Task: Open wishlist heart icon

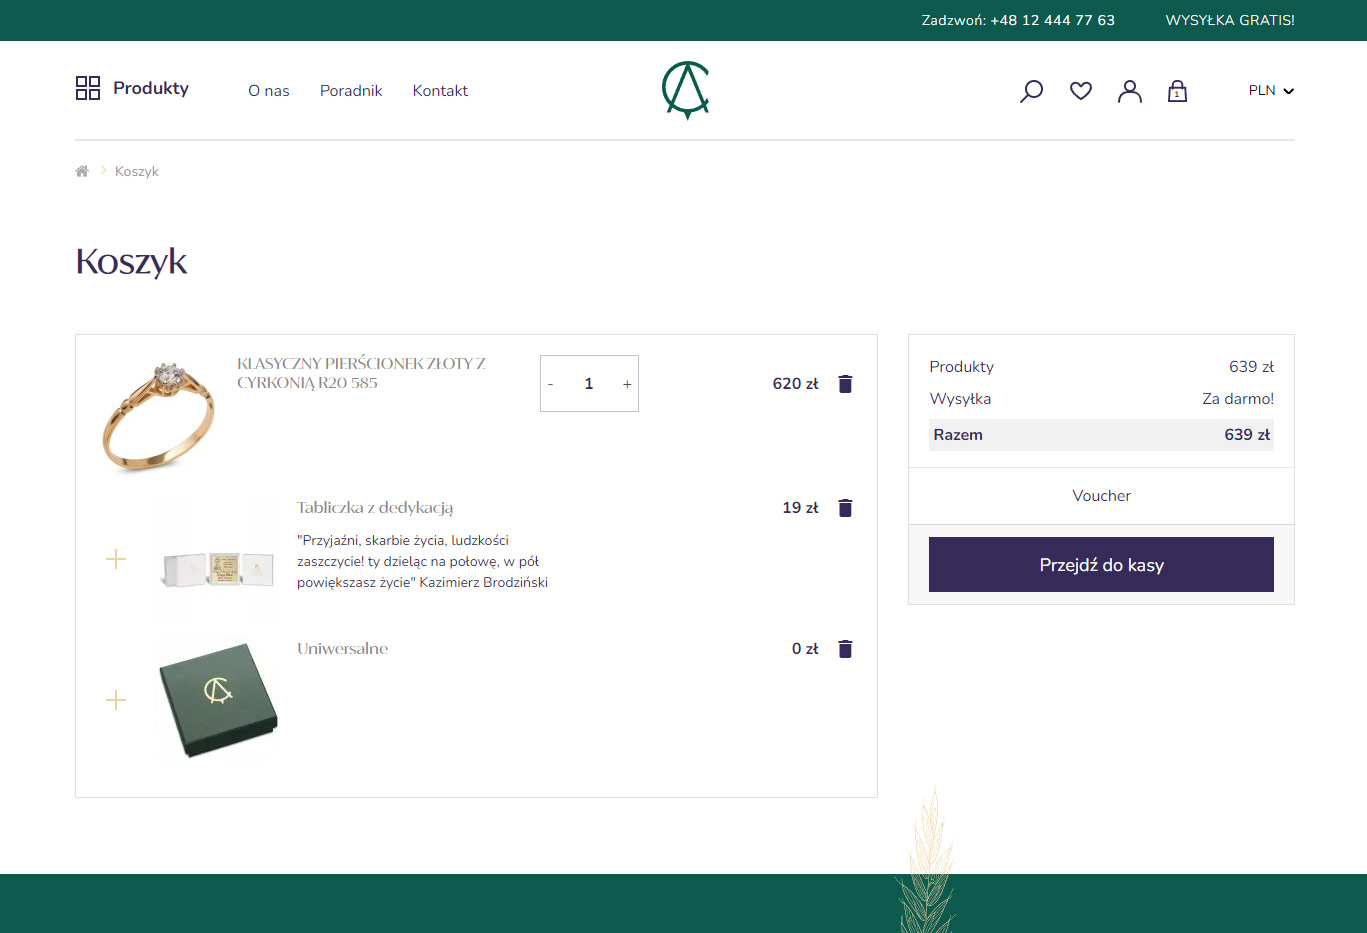Action: click(x=1080, y=91)
